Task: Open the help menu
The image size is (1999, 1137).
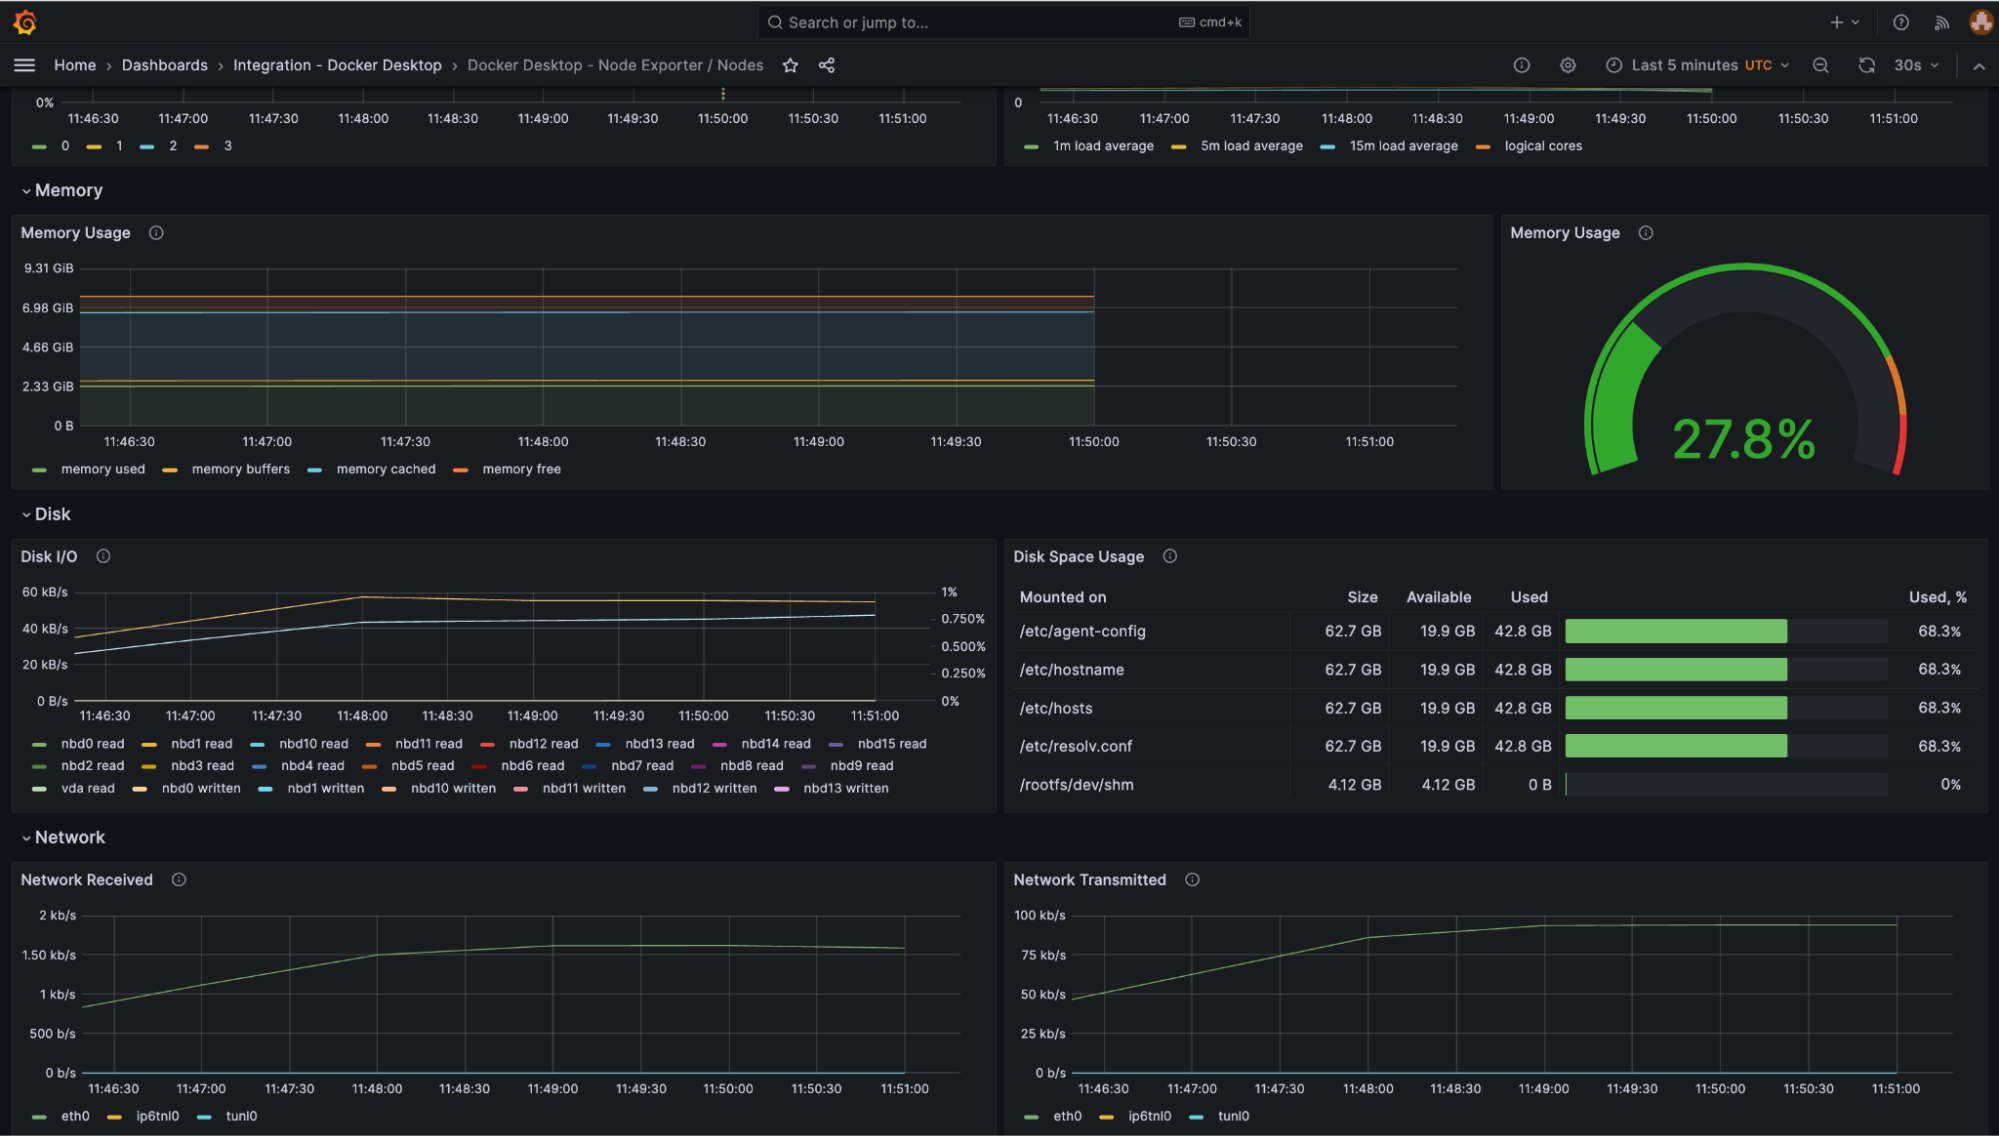Action: point(1901,21)
